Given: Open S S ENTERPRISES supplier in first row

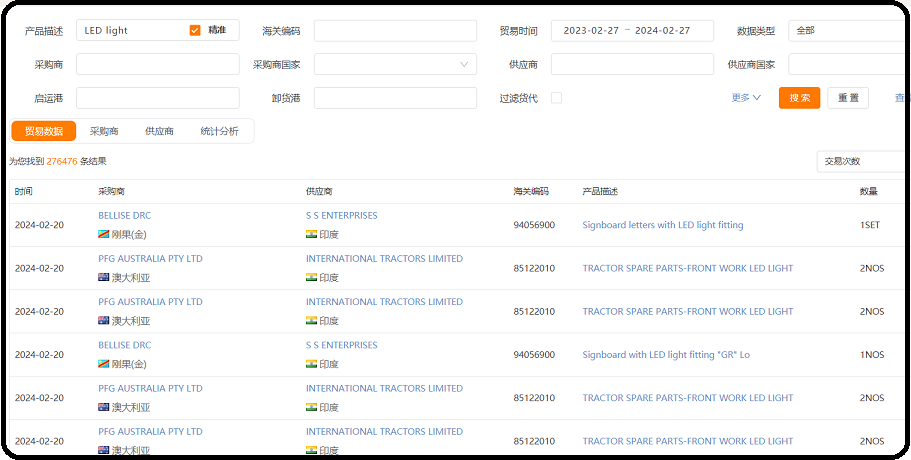Looking at the screenshot, I should 342,215.
